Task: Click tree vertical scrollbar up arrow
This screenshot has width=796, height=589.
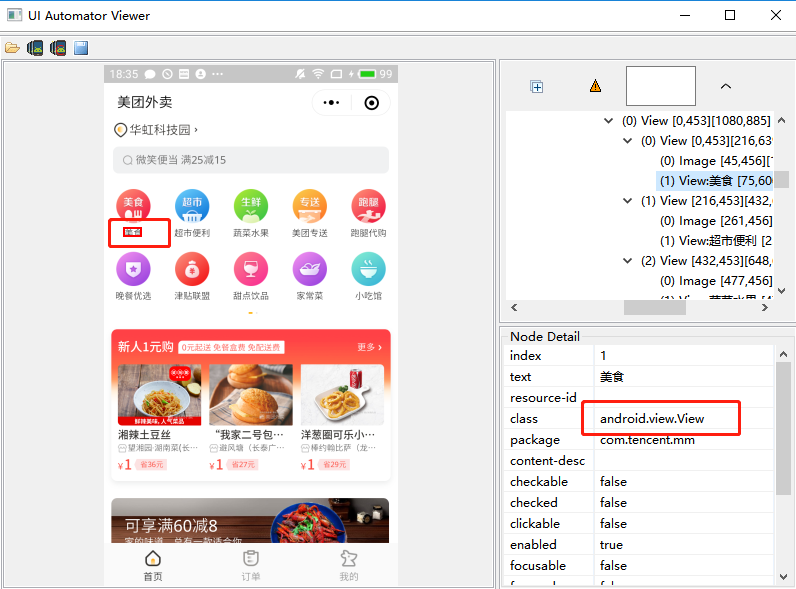Action: [782, 120]
